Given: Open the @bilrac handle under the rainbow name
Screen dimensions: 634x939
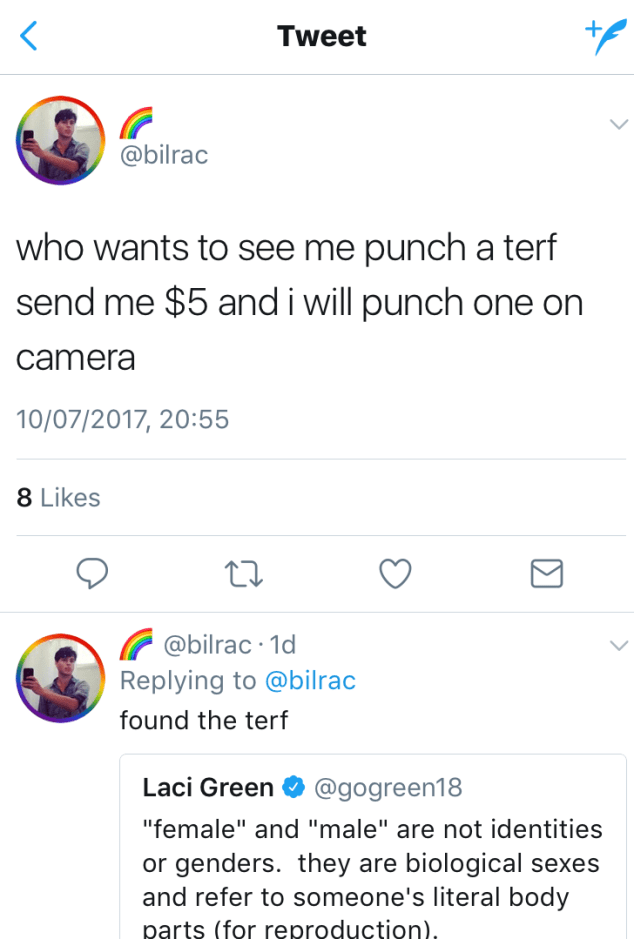Looking at the screenshot, I should (x=164, y=156).
